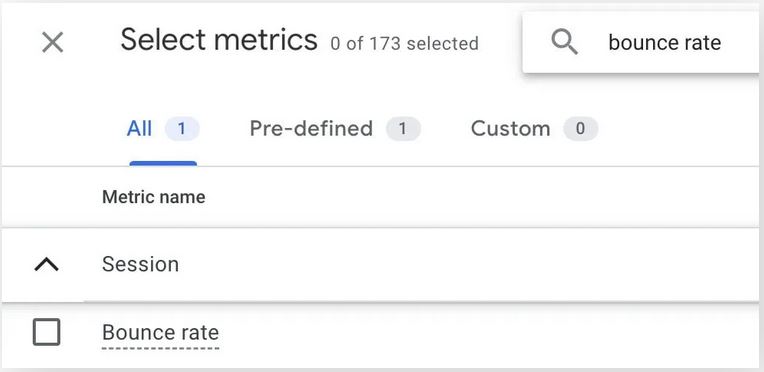Viewport: 764px width, 372px height.
Task: Click the count badge beside Pre-defined
Action: click(x=403, y=129)
